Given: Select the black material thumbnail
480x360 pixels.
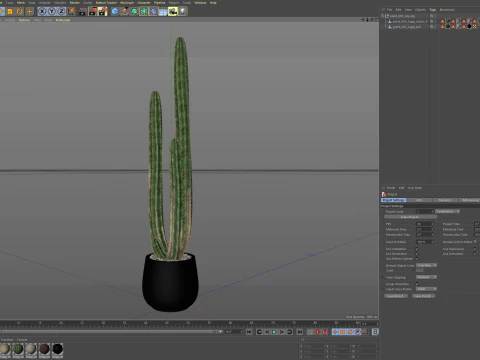Looking at the screenshot, I should tap(57, 349).
